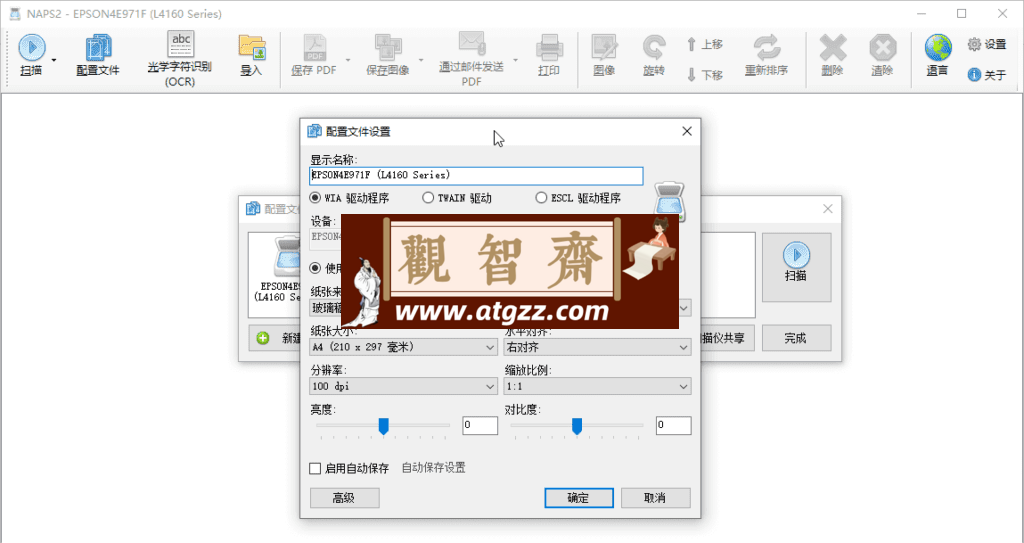The width and height of the screenshot is (1024, 543).
Task: Open the 语言 language globe icon
Action: 938,56
